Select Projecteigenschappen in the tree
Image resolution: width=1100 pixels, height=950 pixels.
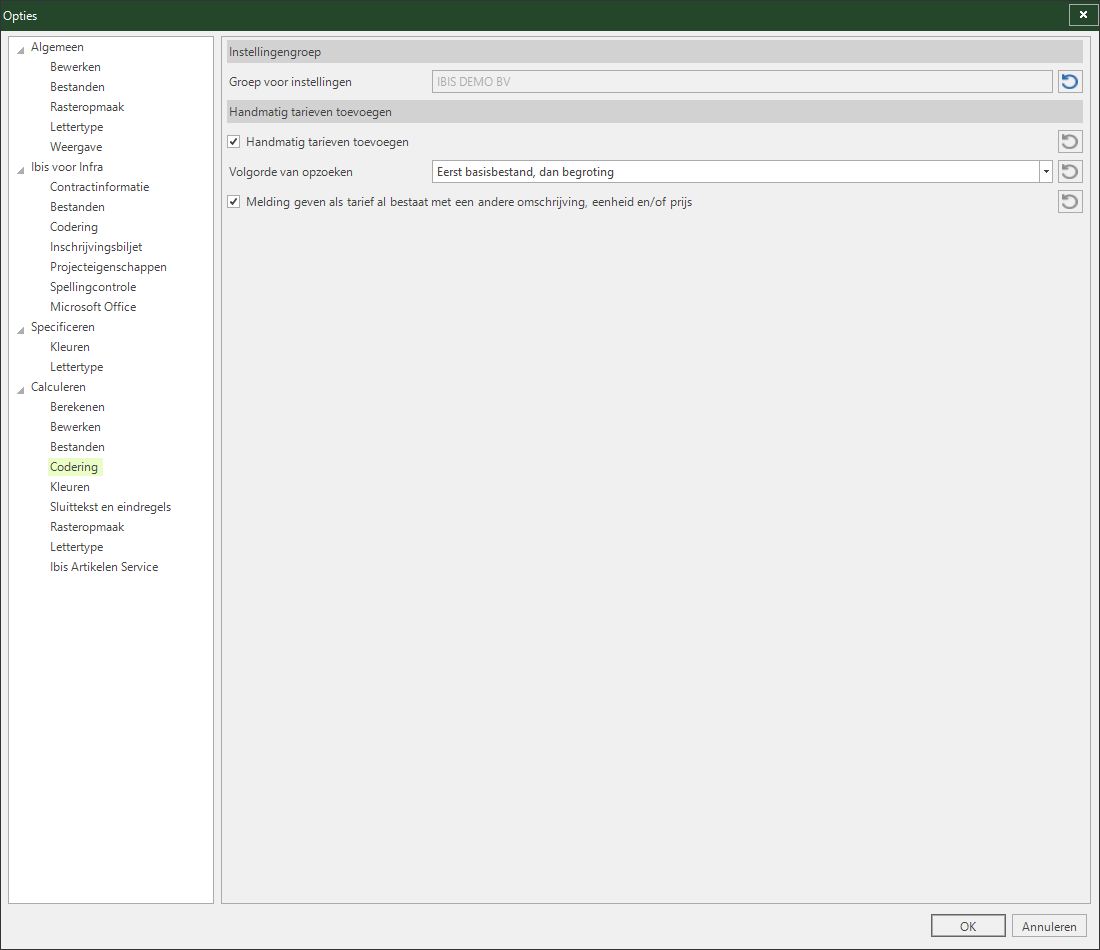pos(108,267)
